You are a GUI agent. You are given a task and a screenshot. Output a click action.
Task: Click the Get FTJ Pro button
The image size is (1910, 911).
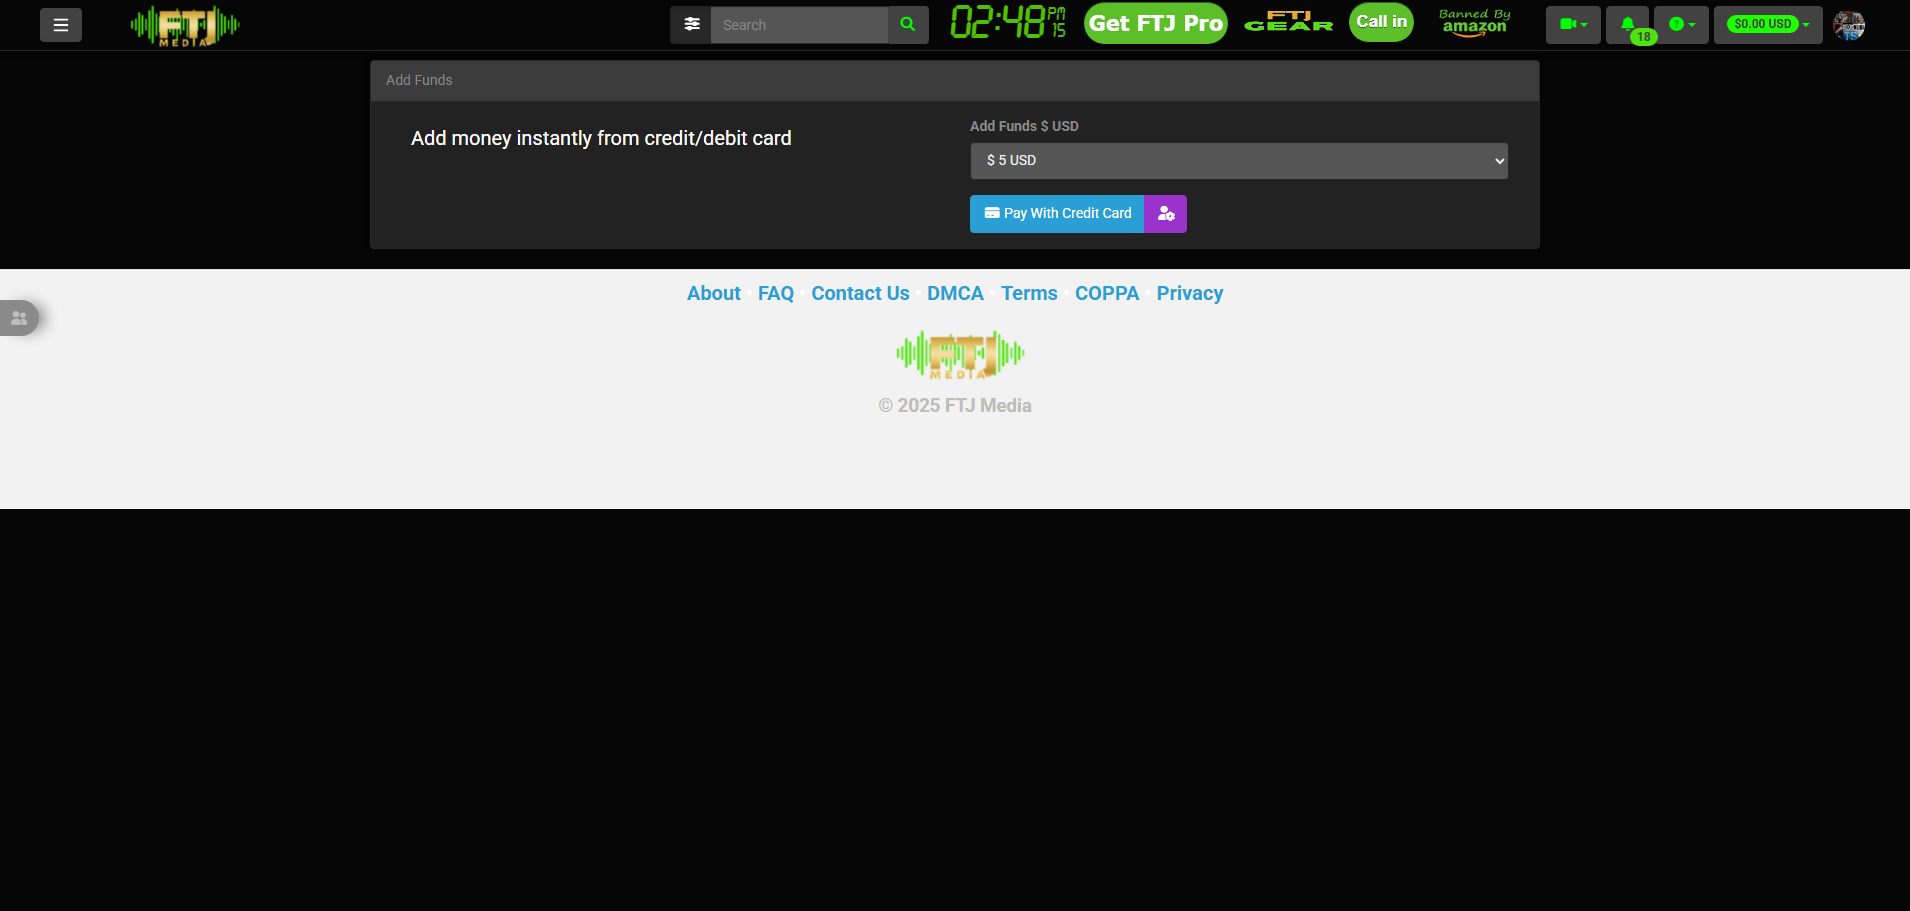point(1155,24)
